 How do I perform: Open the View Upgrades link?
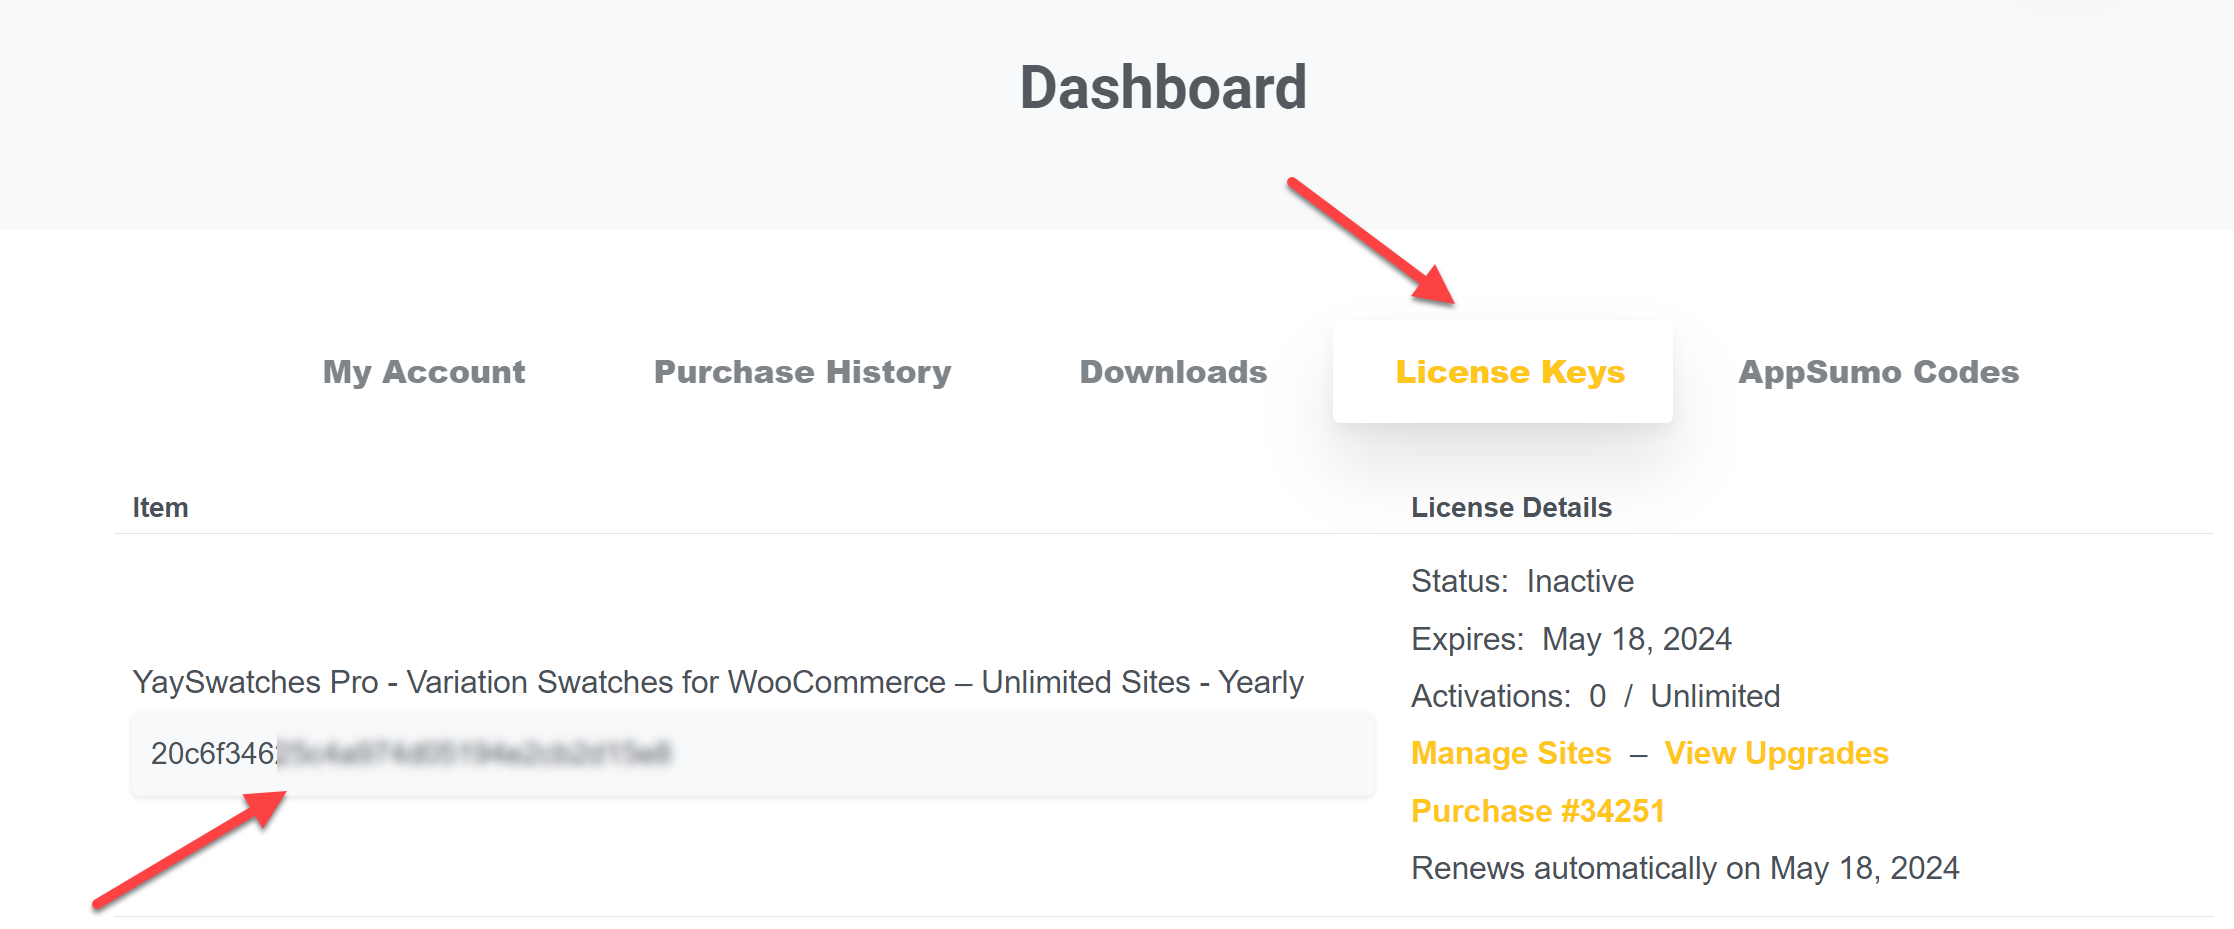point(1776,753)
